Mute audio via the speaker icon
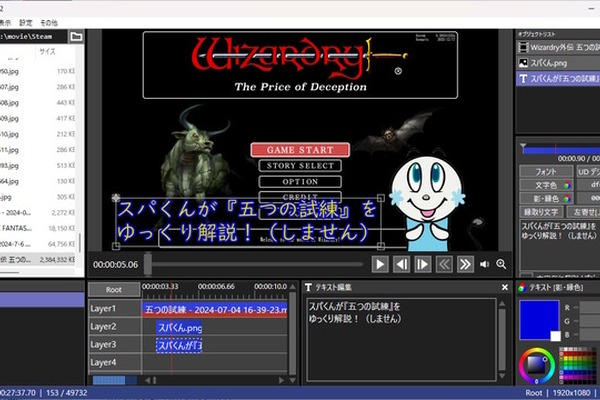This screenshot has width=600, height=400. pyautogui.click(x=484, y=264)
